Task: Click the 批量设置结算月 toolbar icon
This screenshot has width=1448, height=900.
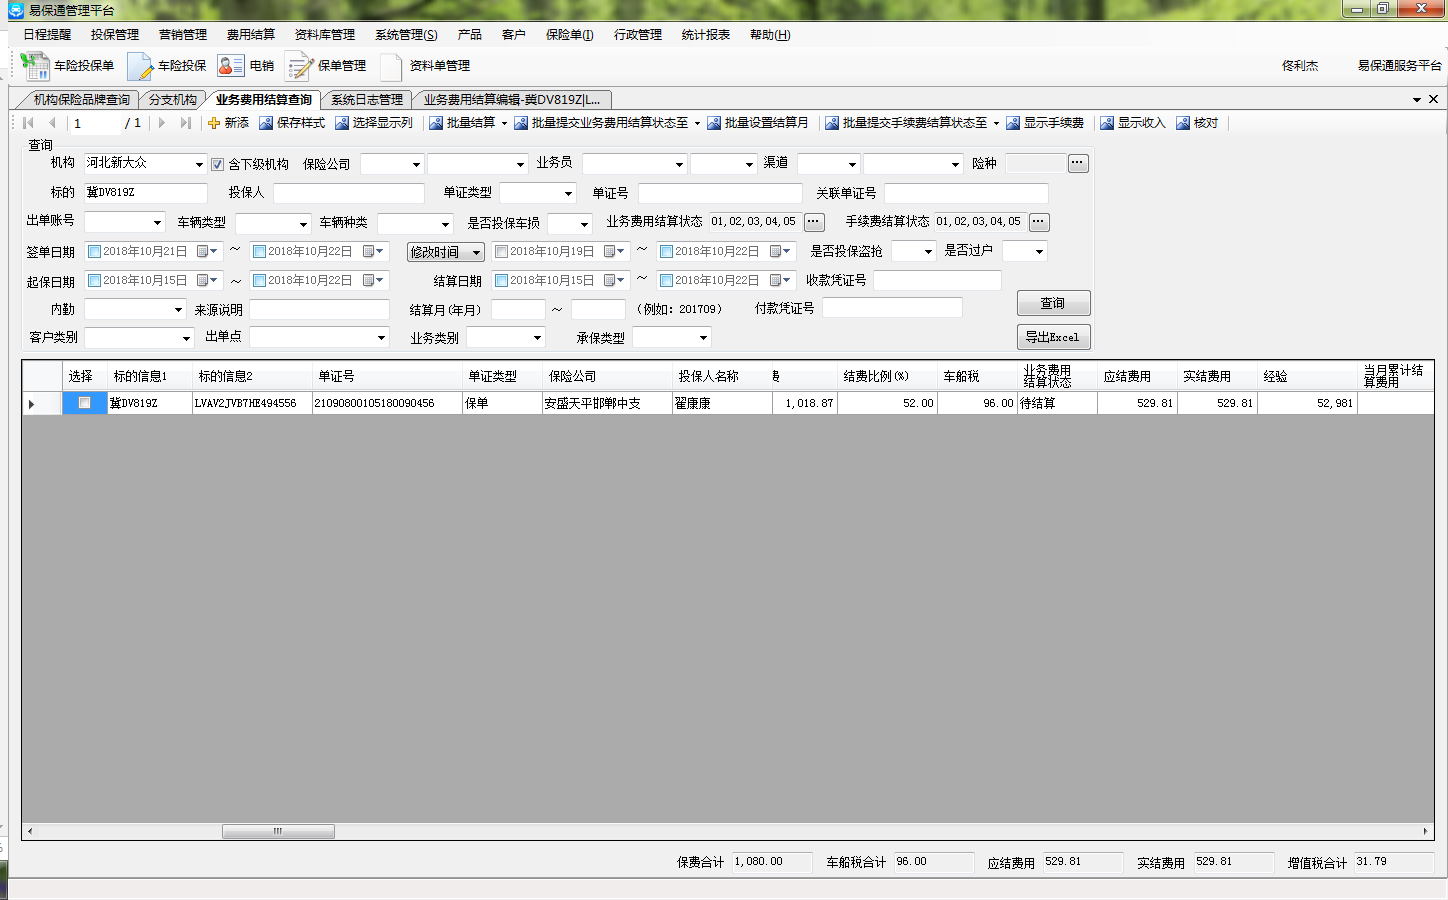Action: tap(714, 123)
